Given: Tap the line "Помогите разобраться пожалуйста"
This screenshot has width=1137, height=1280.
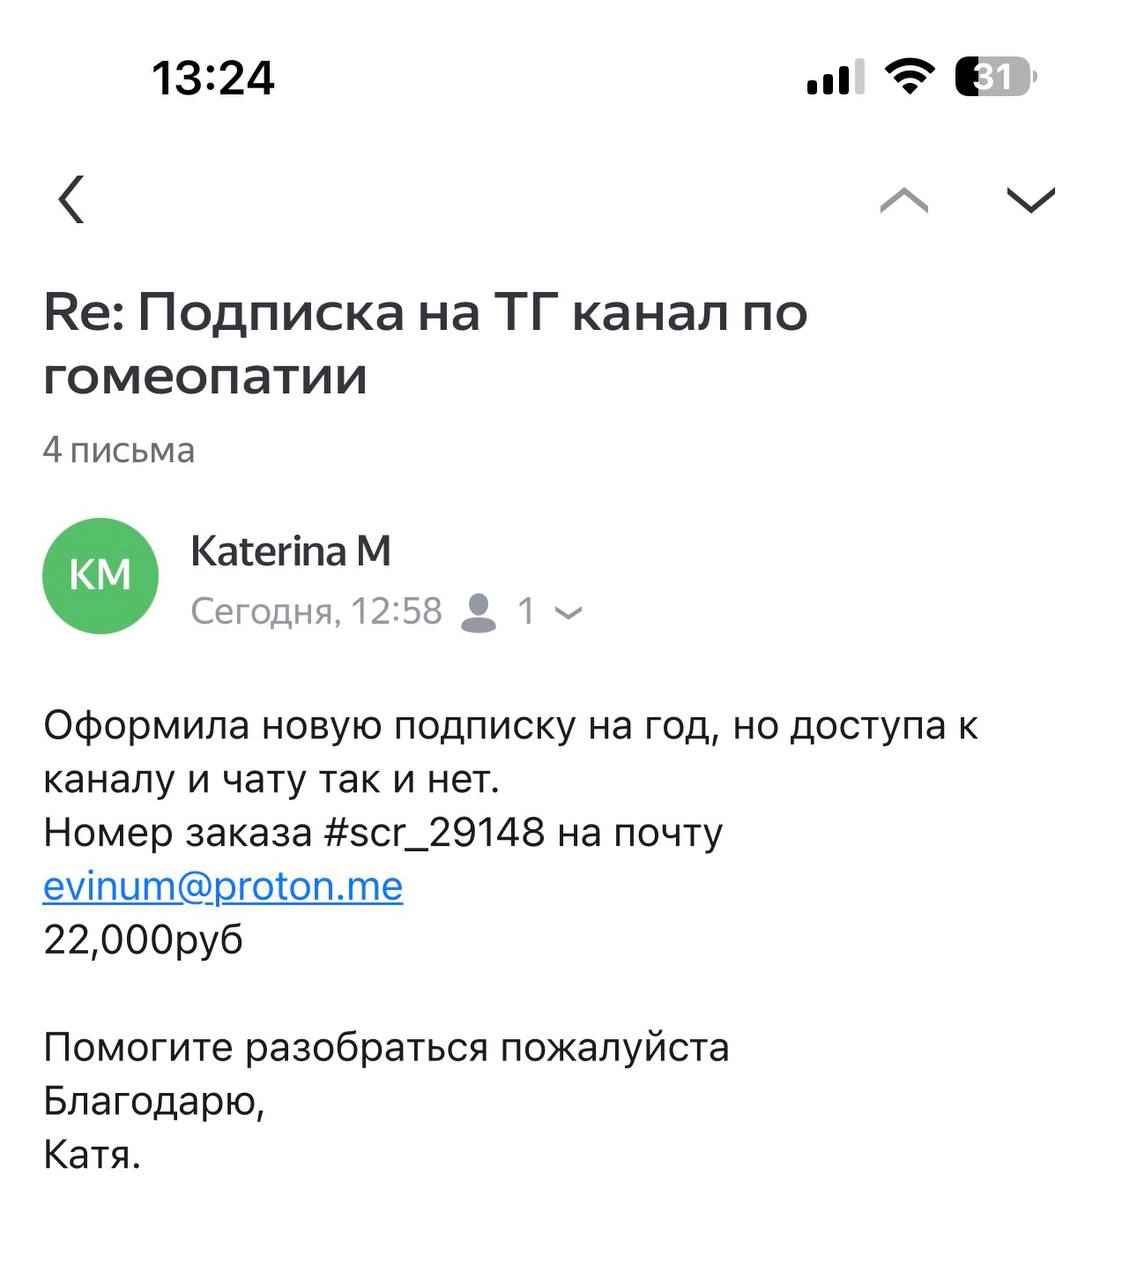Looking at the screenshot, I should 386,1047.
